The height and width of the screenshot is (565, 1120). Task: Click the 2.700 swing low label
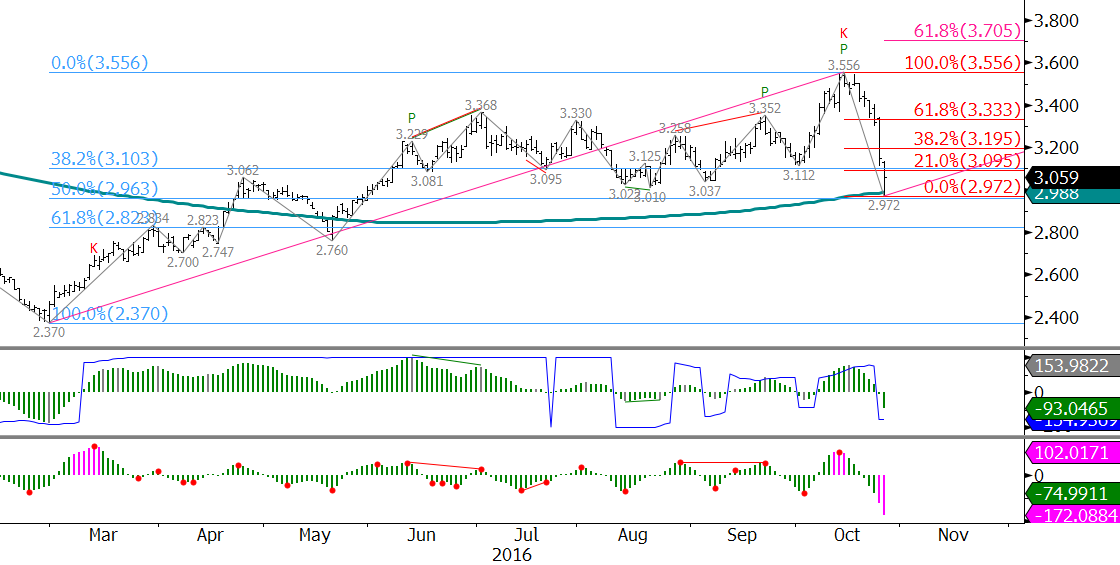tap(183, 261)
